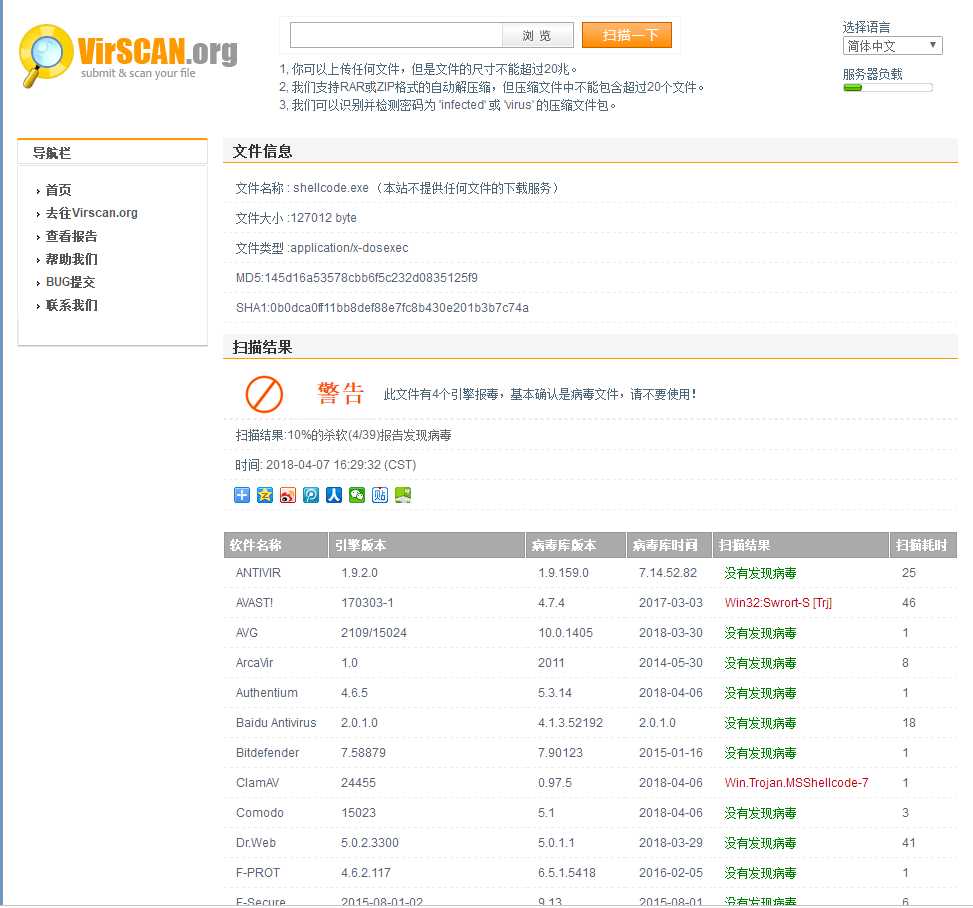Click the orange prohibited warning icon
This screenshot has height=908, width=973.
[264, 393]
